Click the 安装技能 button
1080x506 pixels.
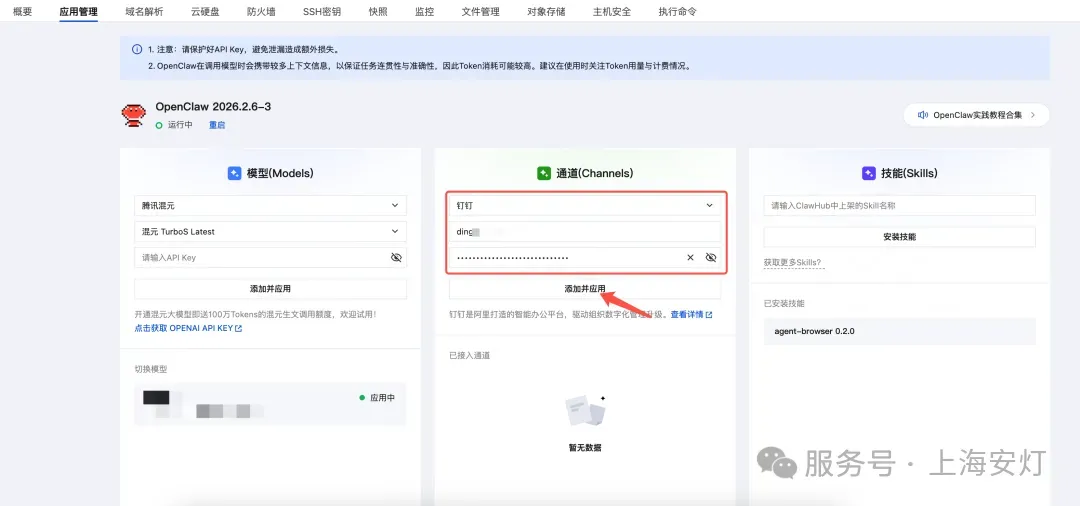tap(900, 236)
